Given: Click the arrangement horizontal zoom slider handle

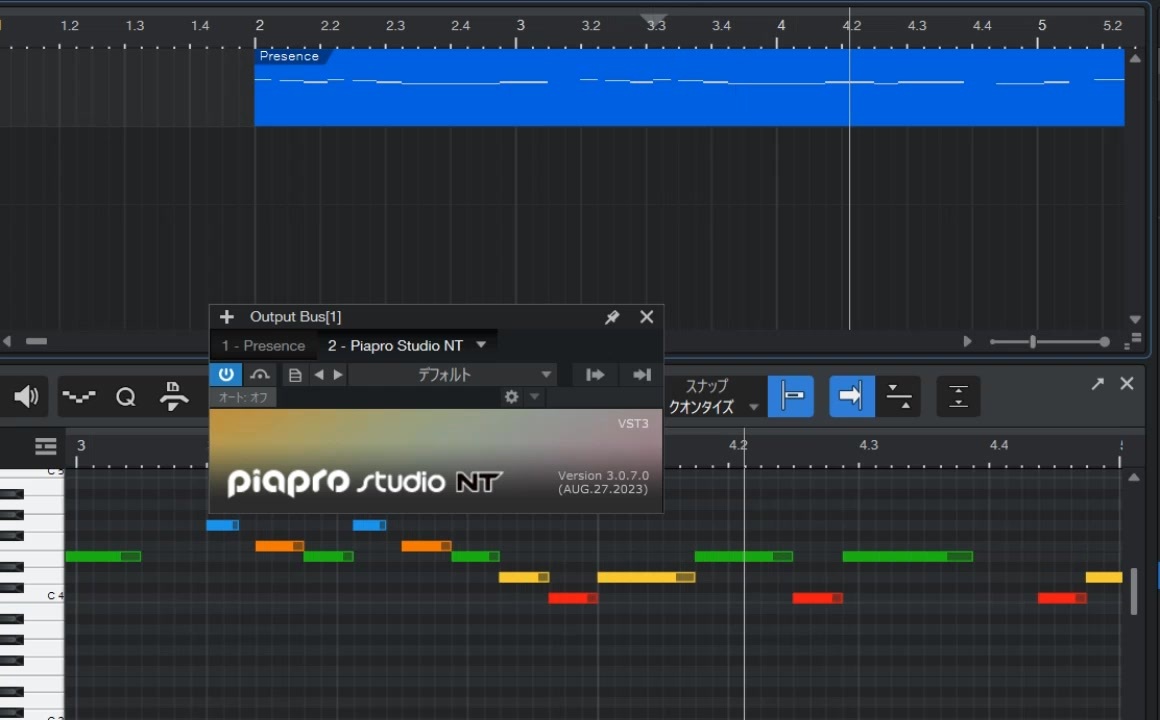Looking at the screenshot, I should [x=1033, y=341].
